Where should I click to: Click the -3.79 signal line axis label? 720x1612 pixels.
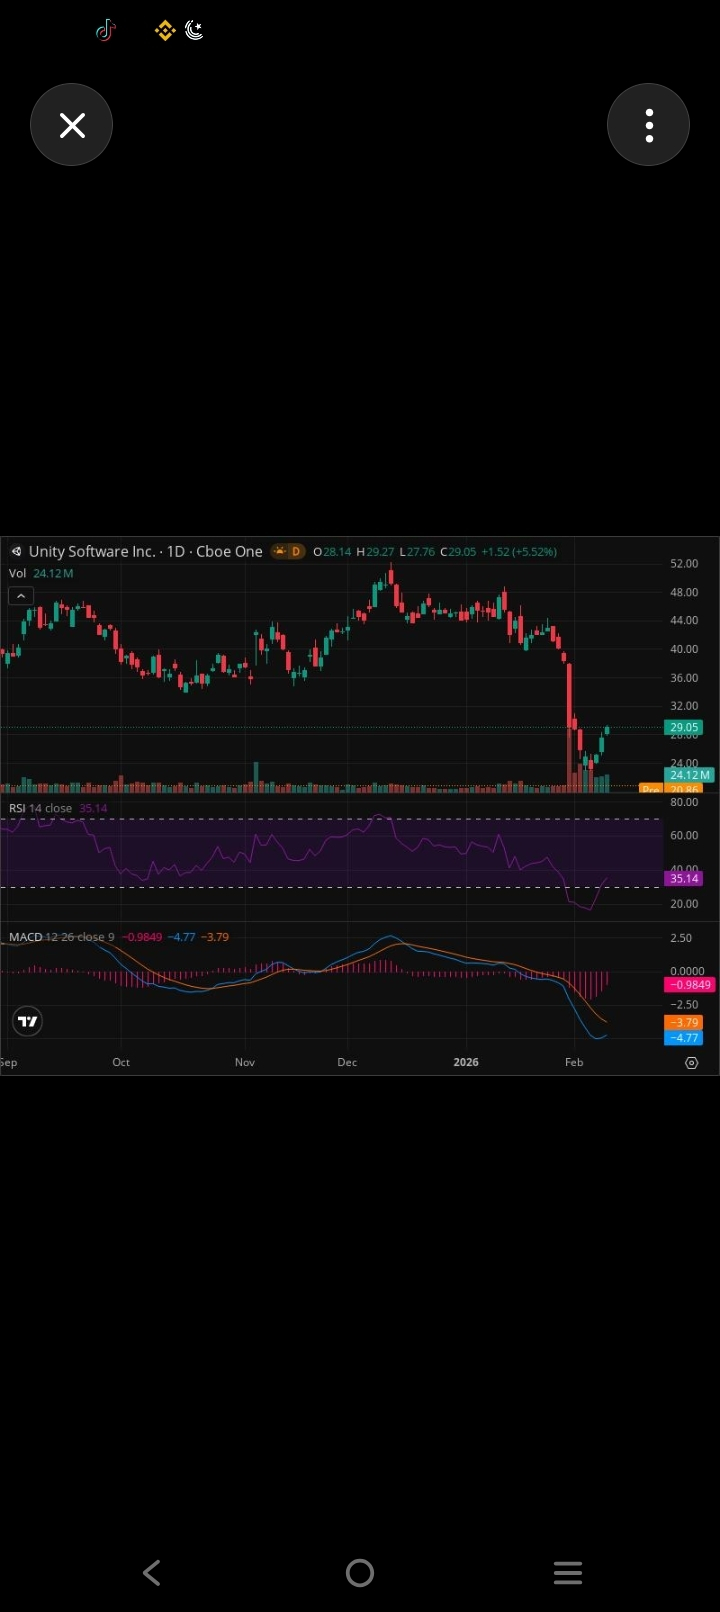684,1023
